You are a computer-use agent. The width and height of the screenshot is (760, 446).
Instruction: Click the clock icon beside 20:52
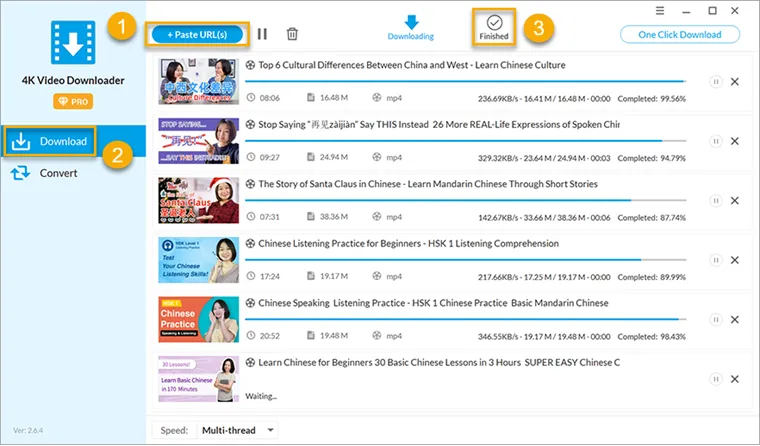(251, 335)
